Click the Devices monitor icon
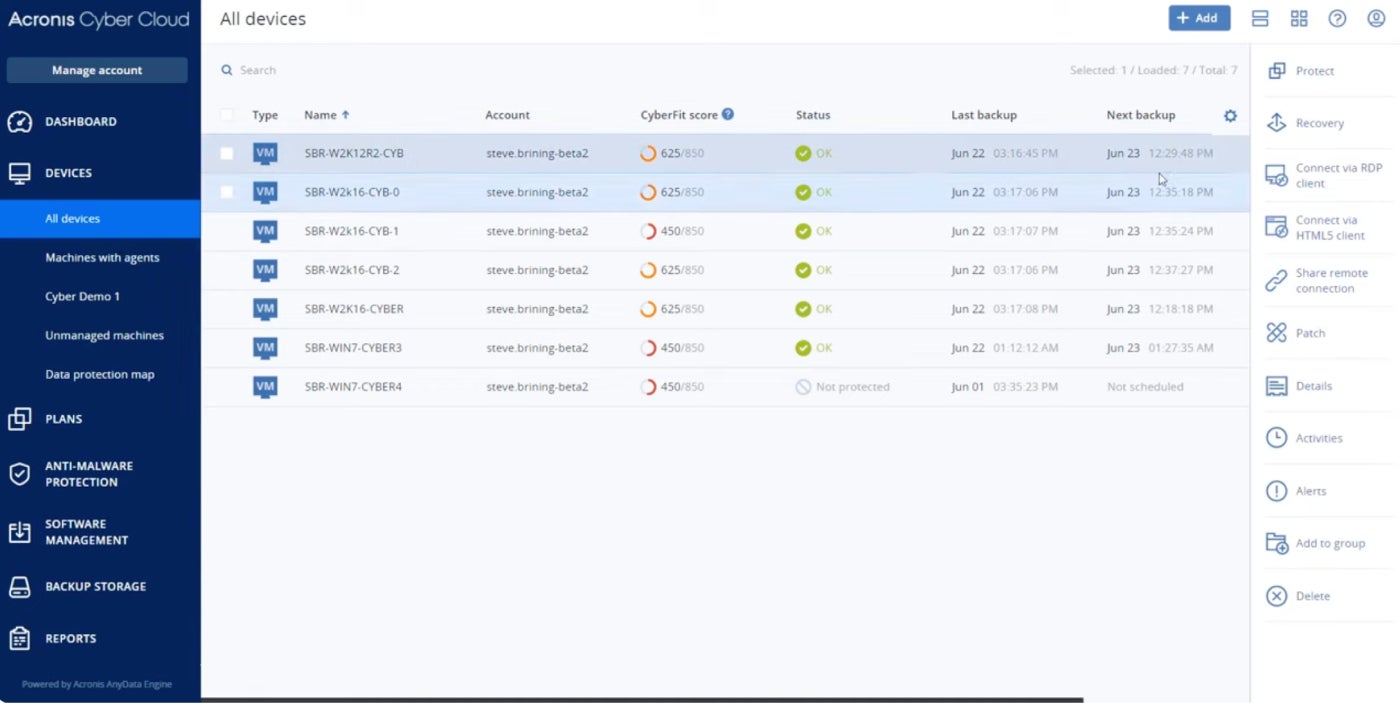1400x708 pixels. [x=20, y=173]
